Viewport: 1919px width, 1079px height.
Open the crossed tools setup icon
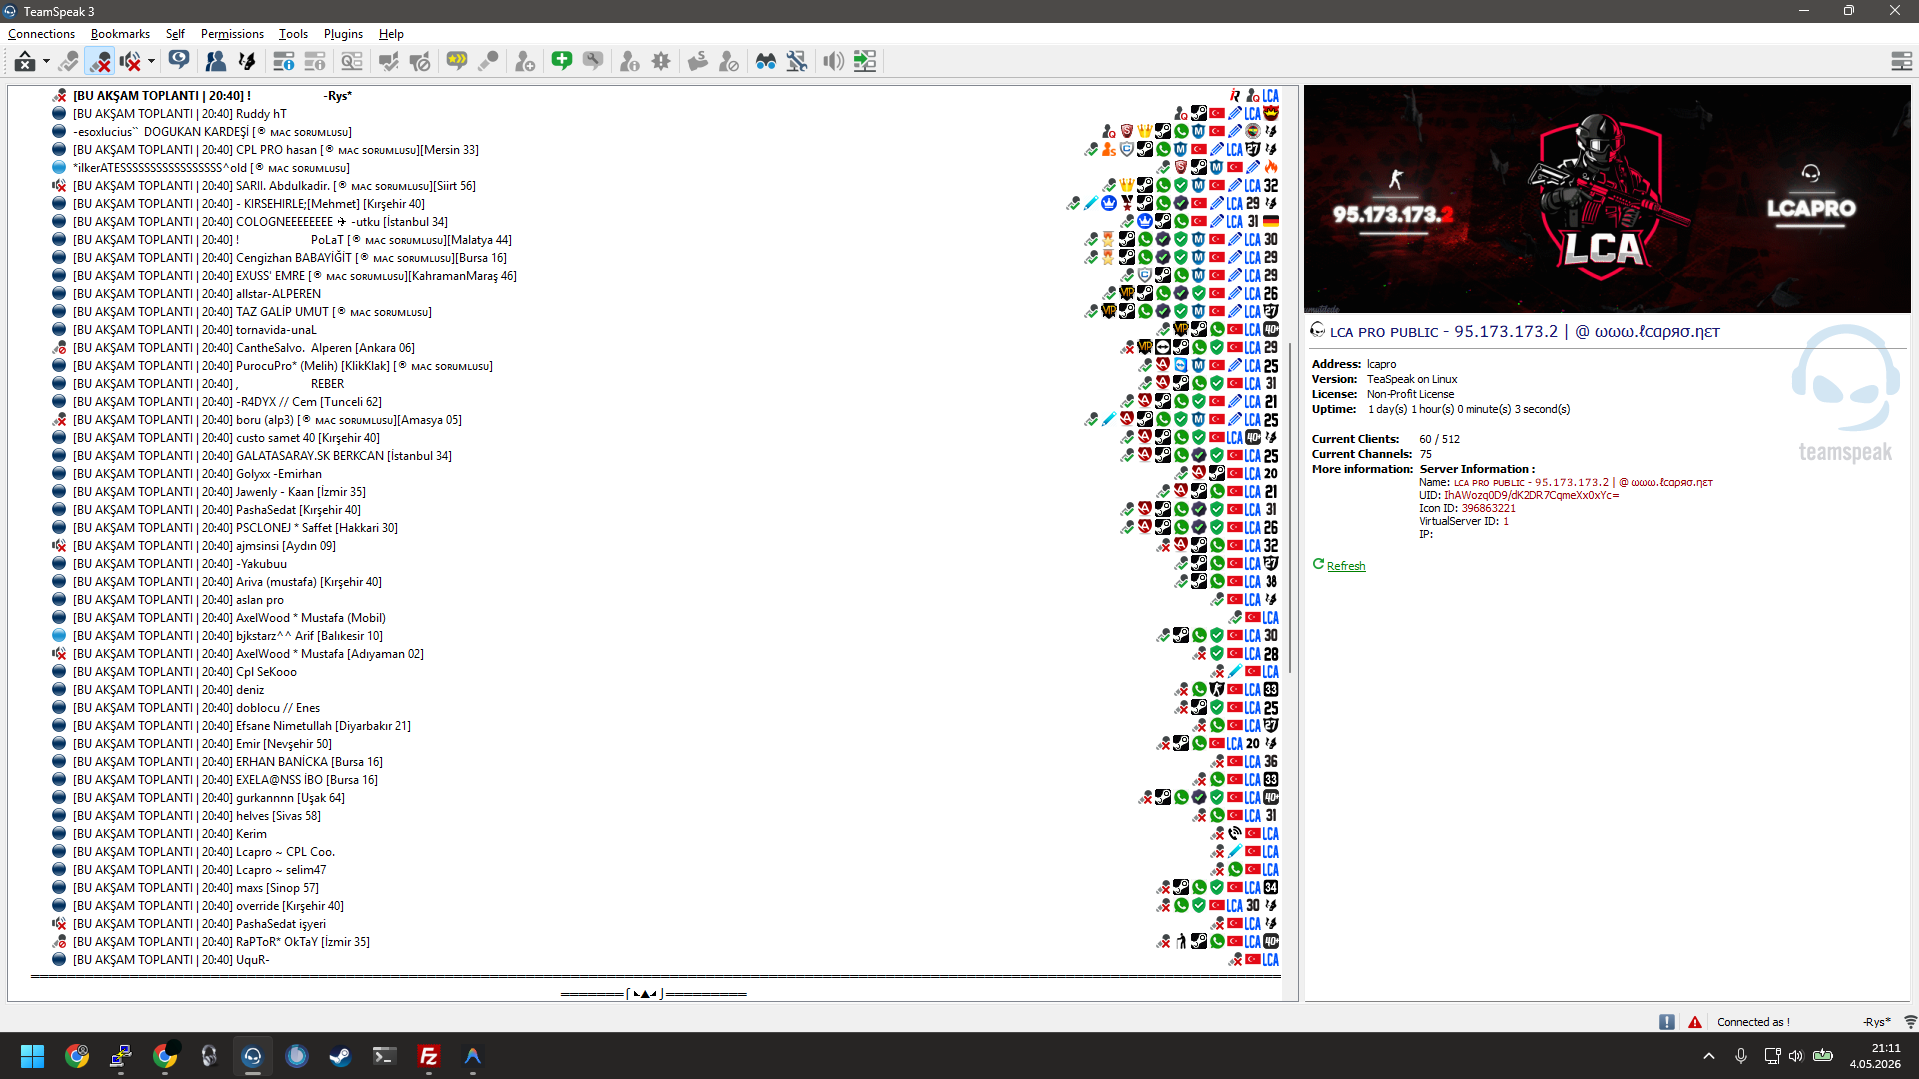pos(797,61)
